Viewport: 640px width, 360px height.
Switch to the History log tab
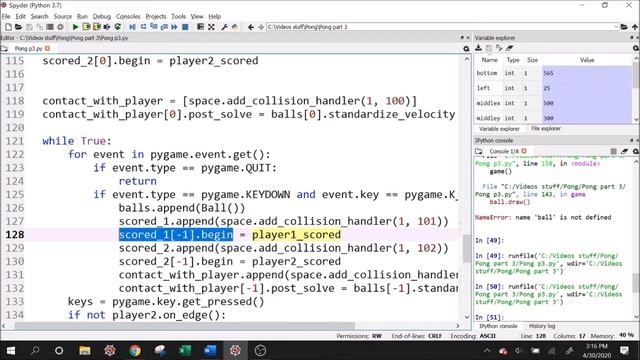tap(542, 326)
